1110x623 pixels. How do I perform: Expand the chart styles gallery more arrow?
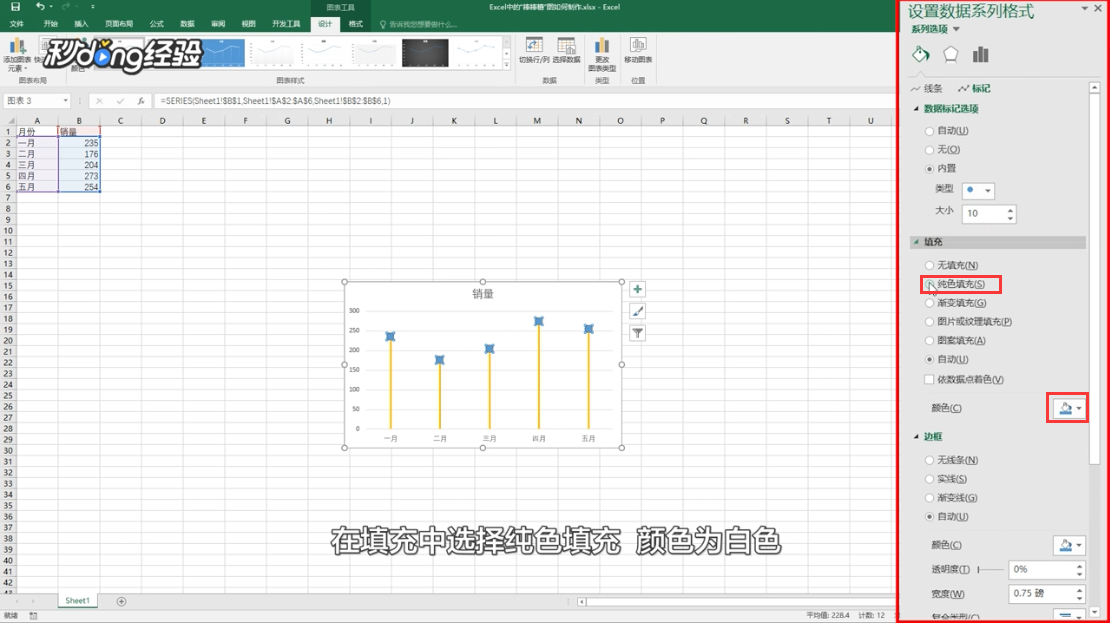coord(507,65)
